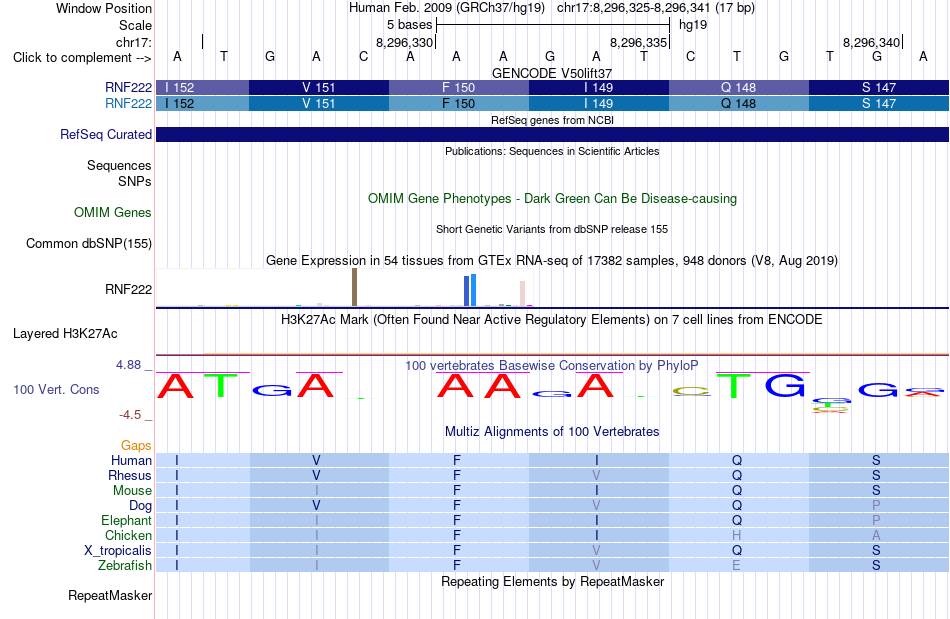
Task: Open the Common dbSNP(155) track label
Action: click(x=89, y=243)
